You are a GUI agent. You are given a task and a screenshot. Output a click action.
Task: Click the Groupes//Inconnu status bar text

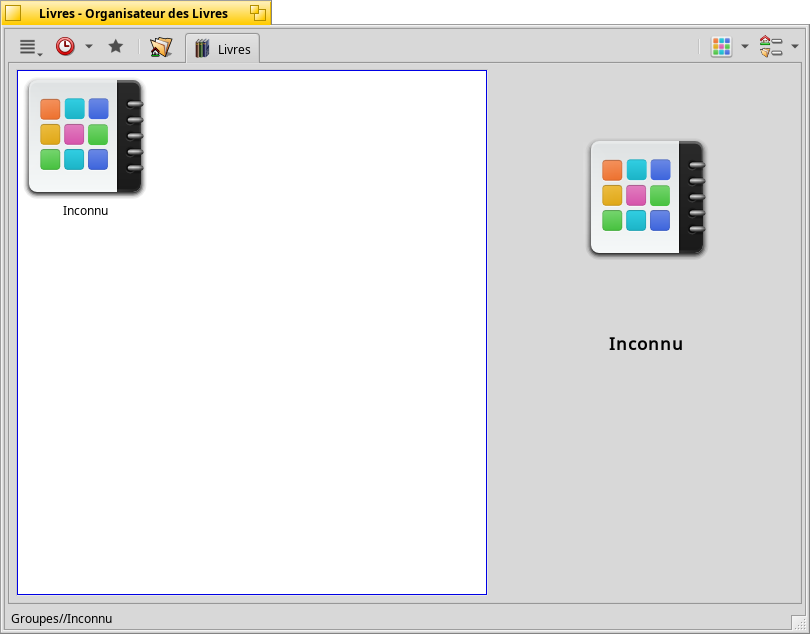pos(61,618)
